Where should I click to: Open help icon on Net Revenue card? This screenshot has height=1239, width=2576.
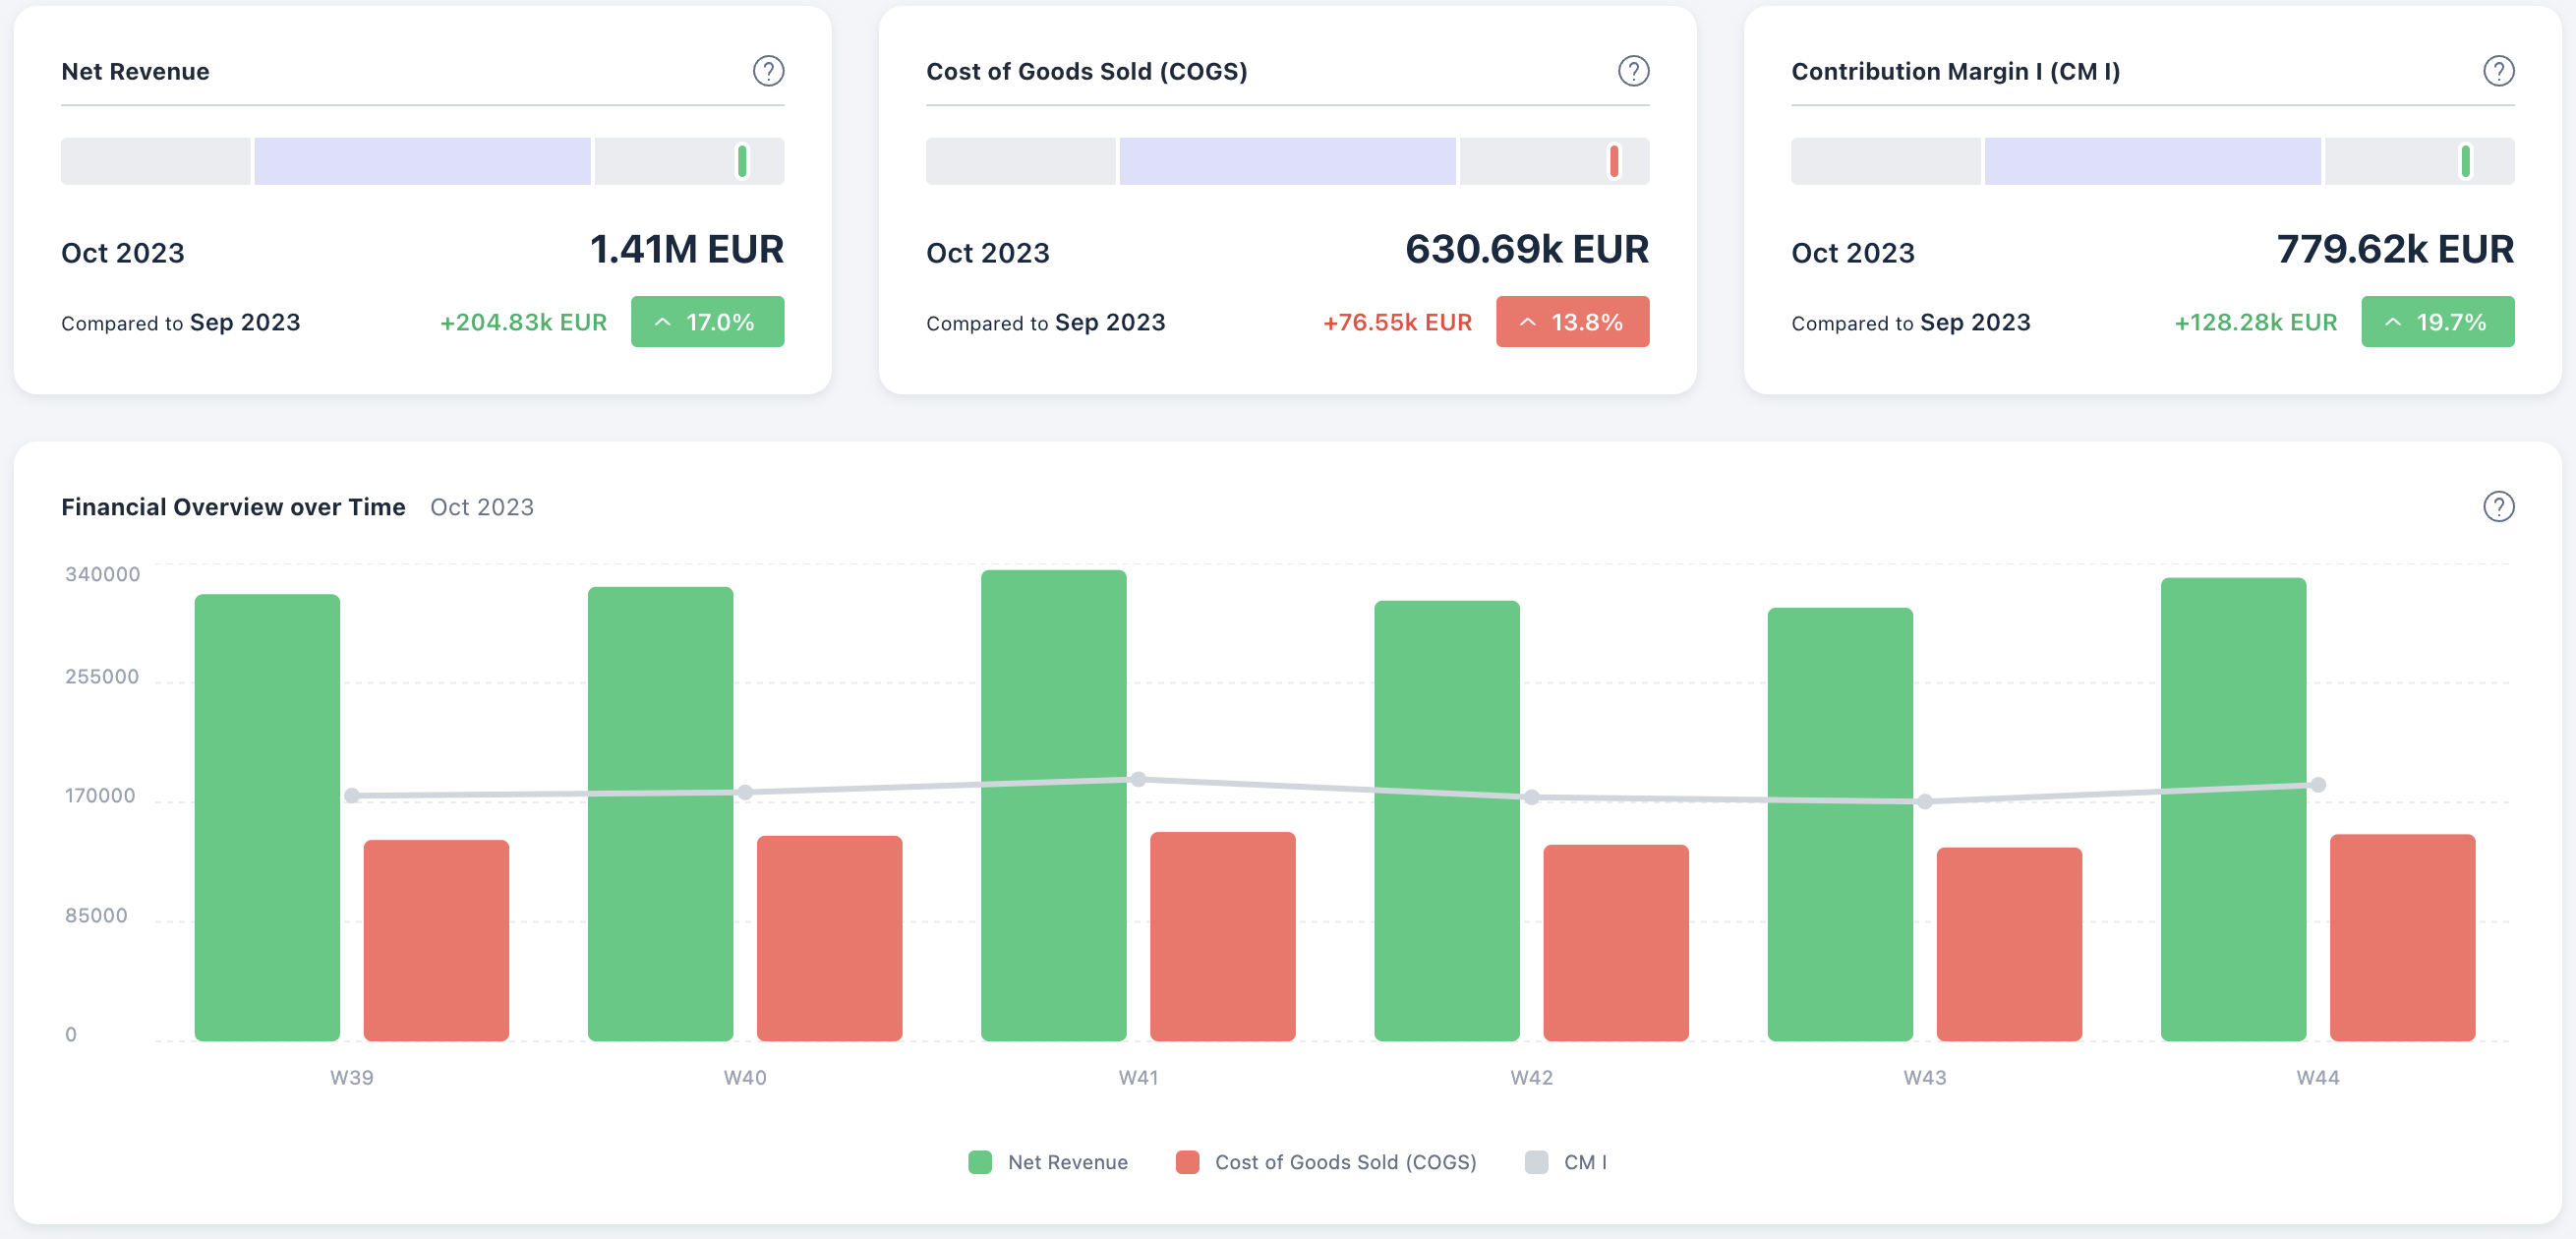tap(768, 71)
